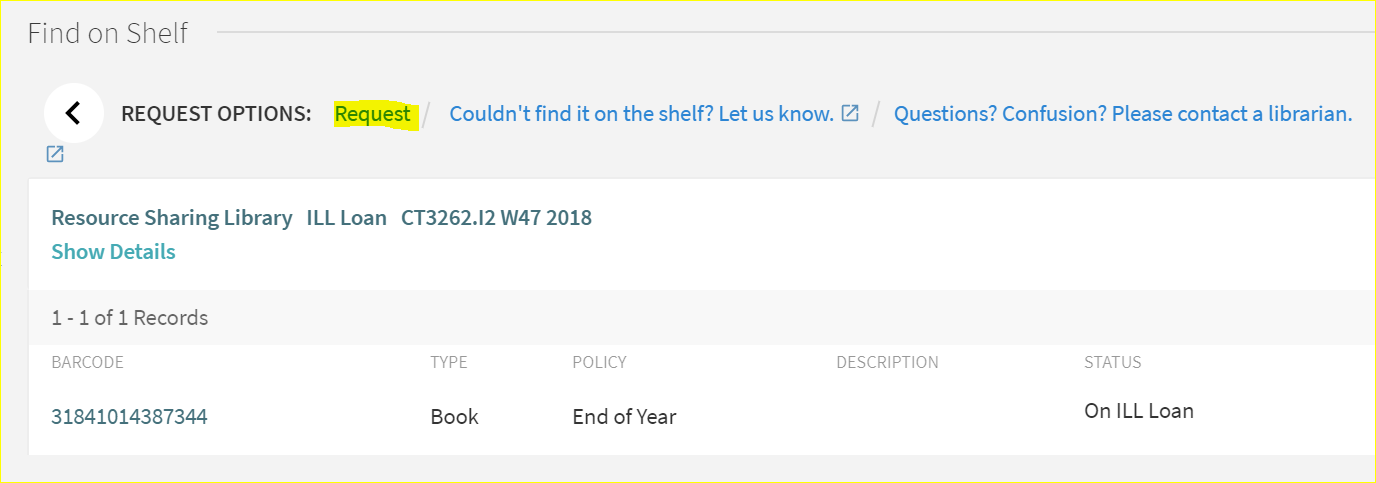Click external-link icon below the back arrow
This screenshot has height=483, width=1376.
click(x=55, y=154)
